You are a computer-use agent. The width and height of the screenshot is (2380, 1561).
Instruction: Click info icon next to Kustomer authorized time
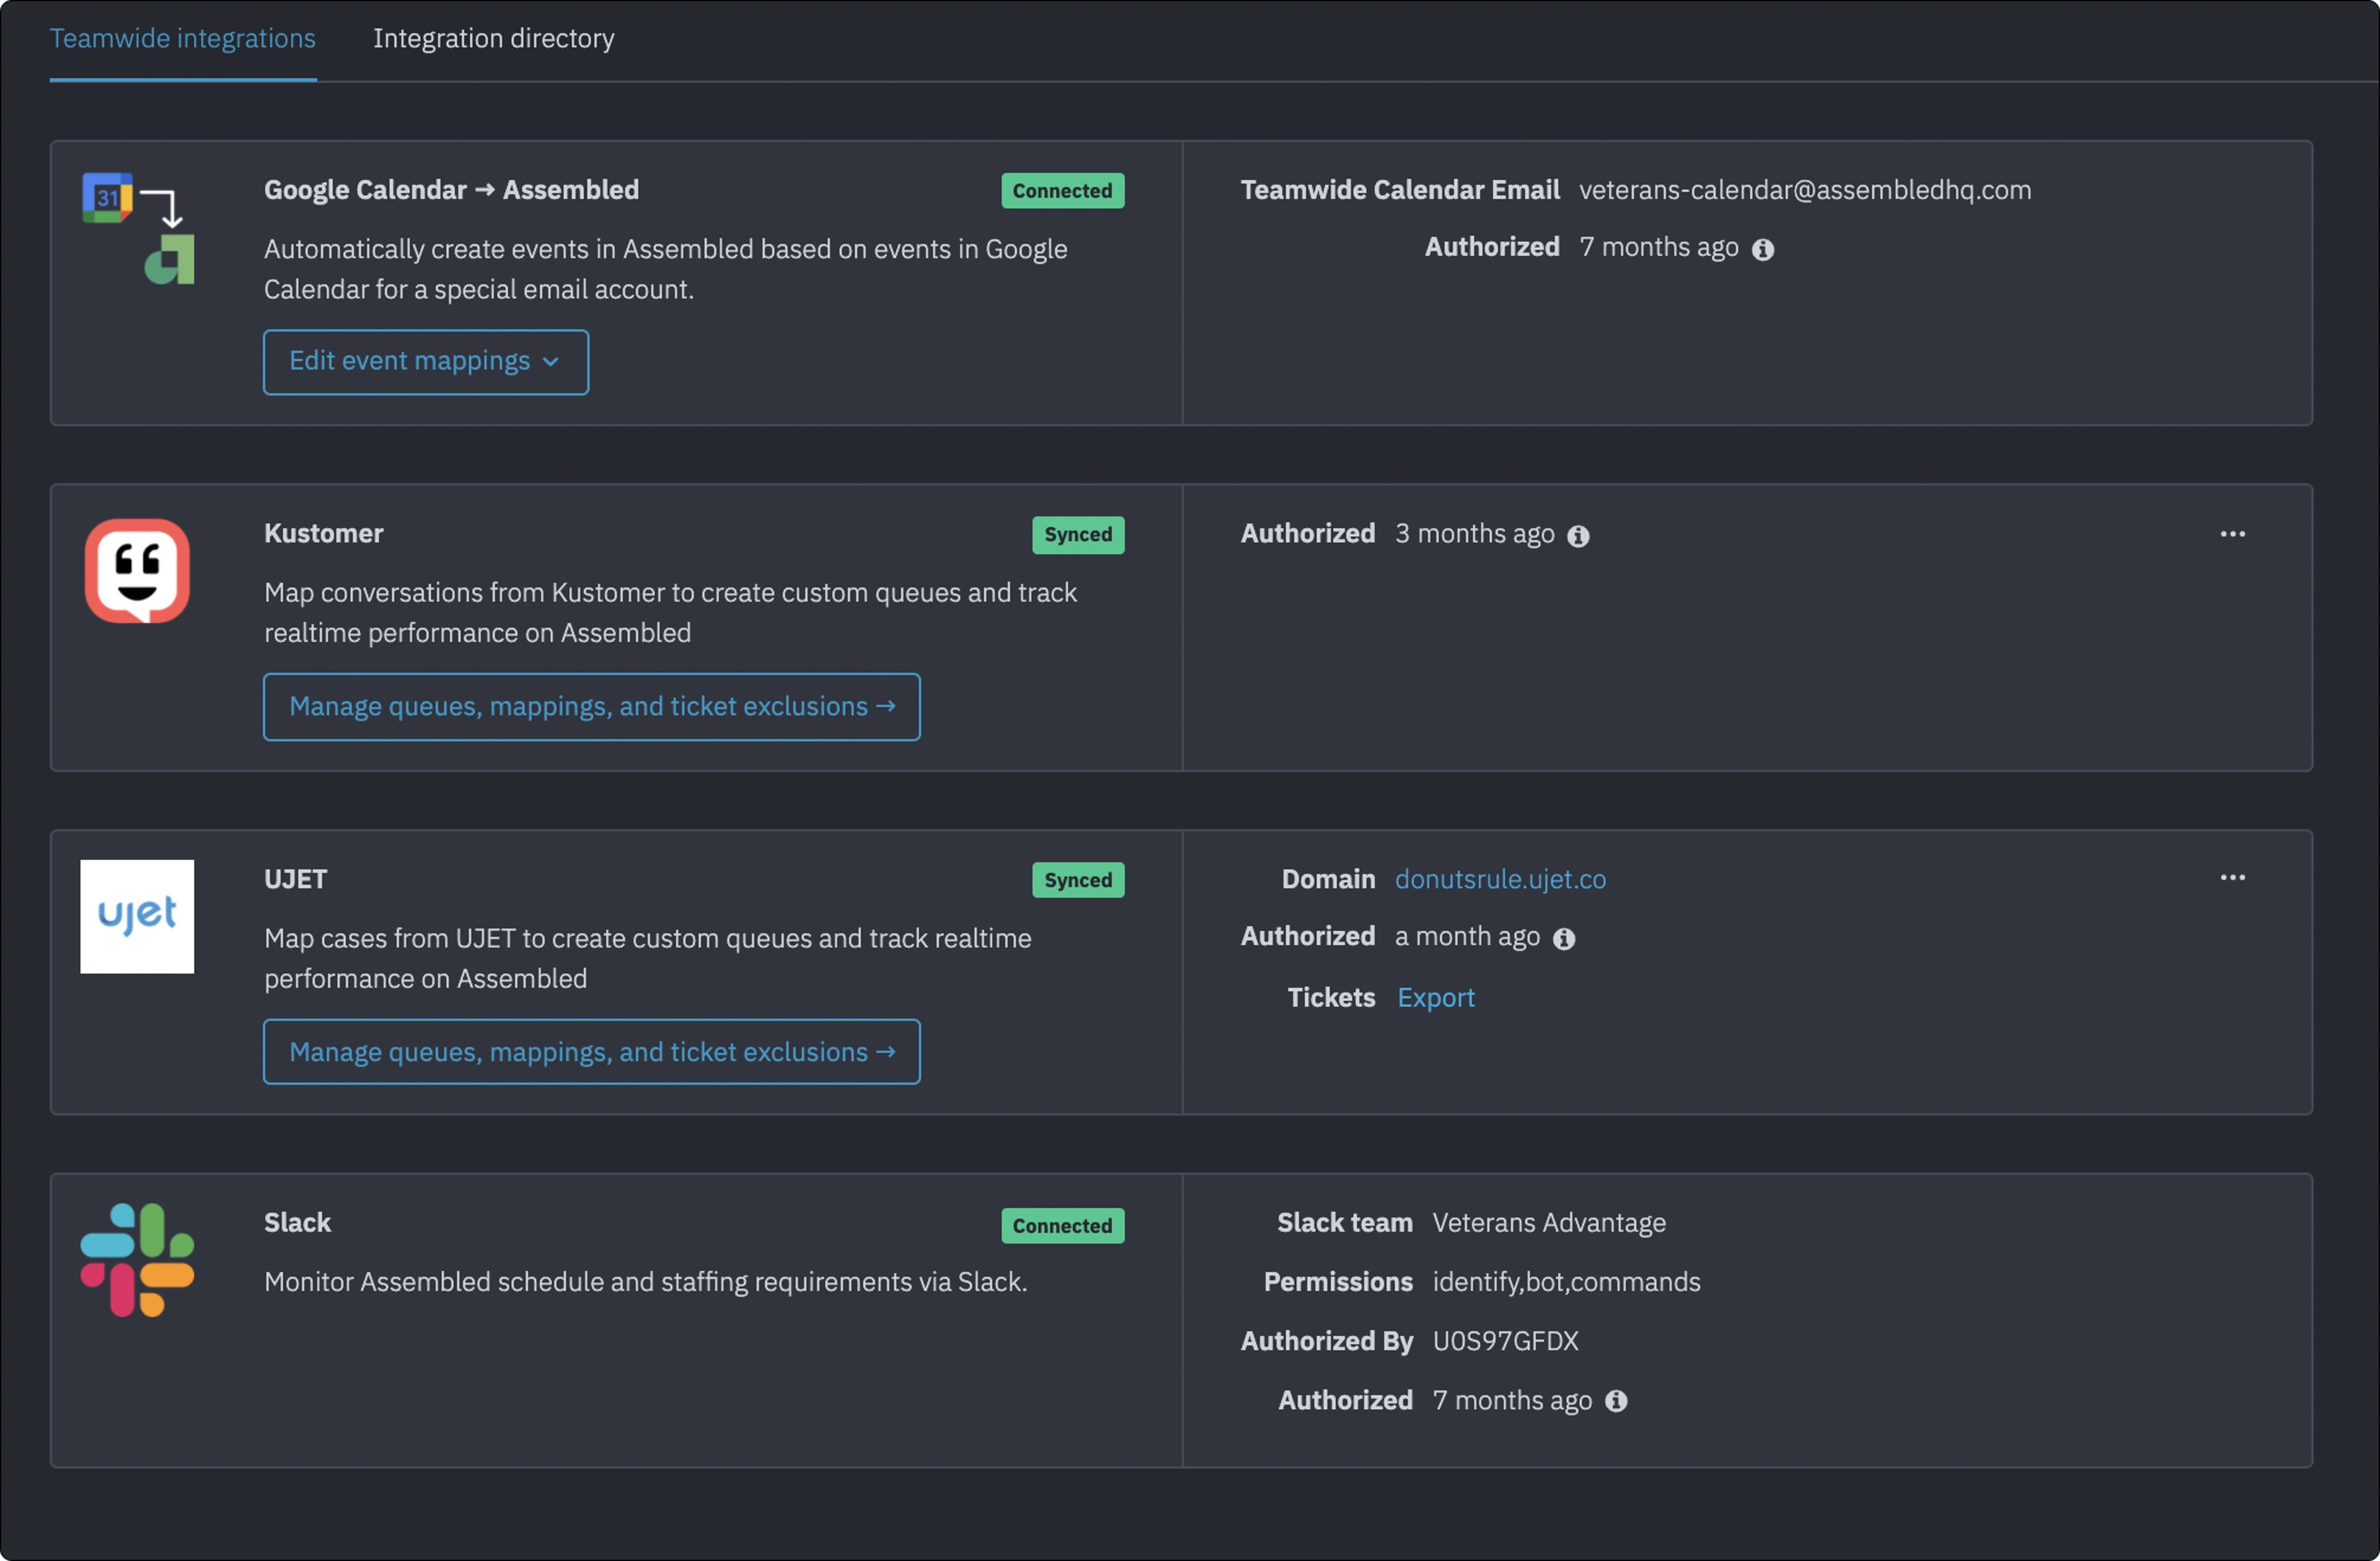(x=1578, y=537)
